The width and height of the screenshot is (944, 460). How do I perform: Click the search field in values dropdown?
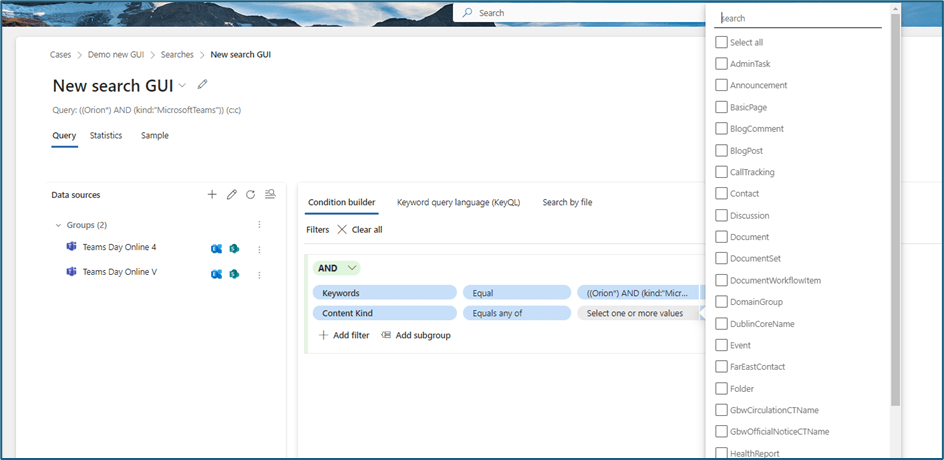click(x=800, y=18)
